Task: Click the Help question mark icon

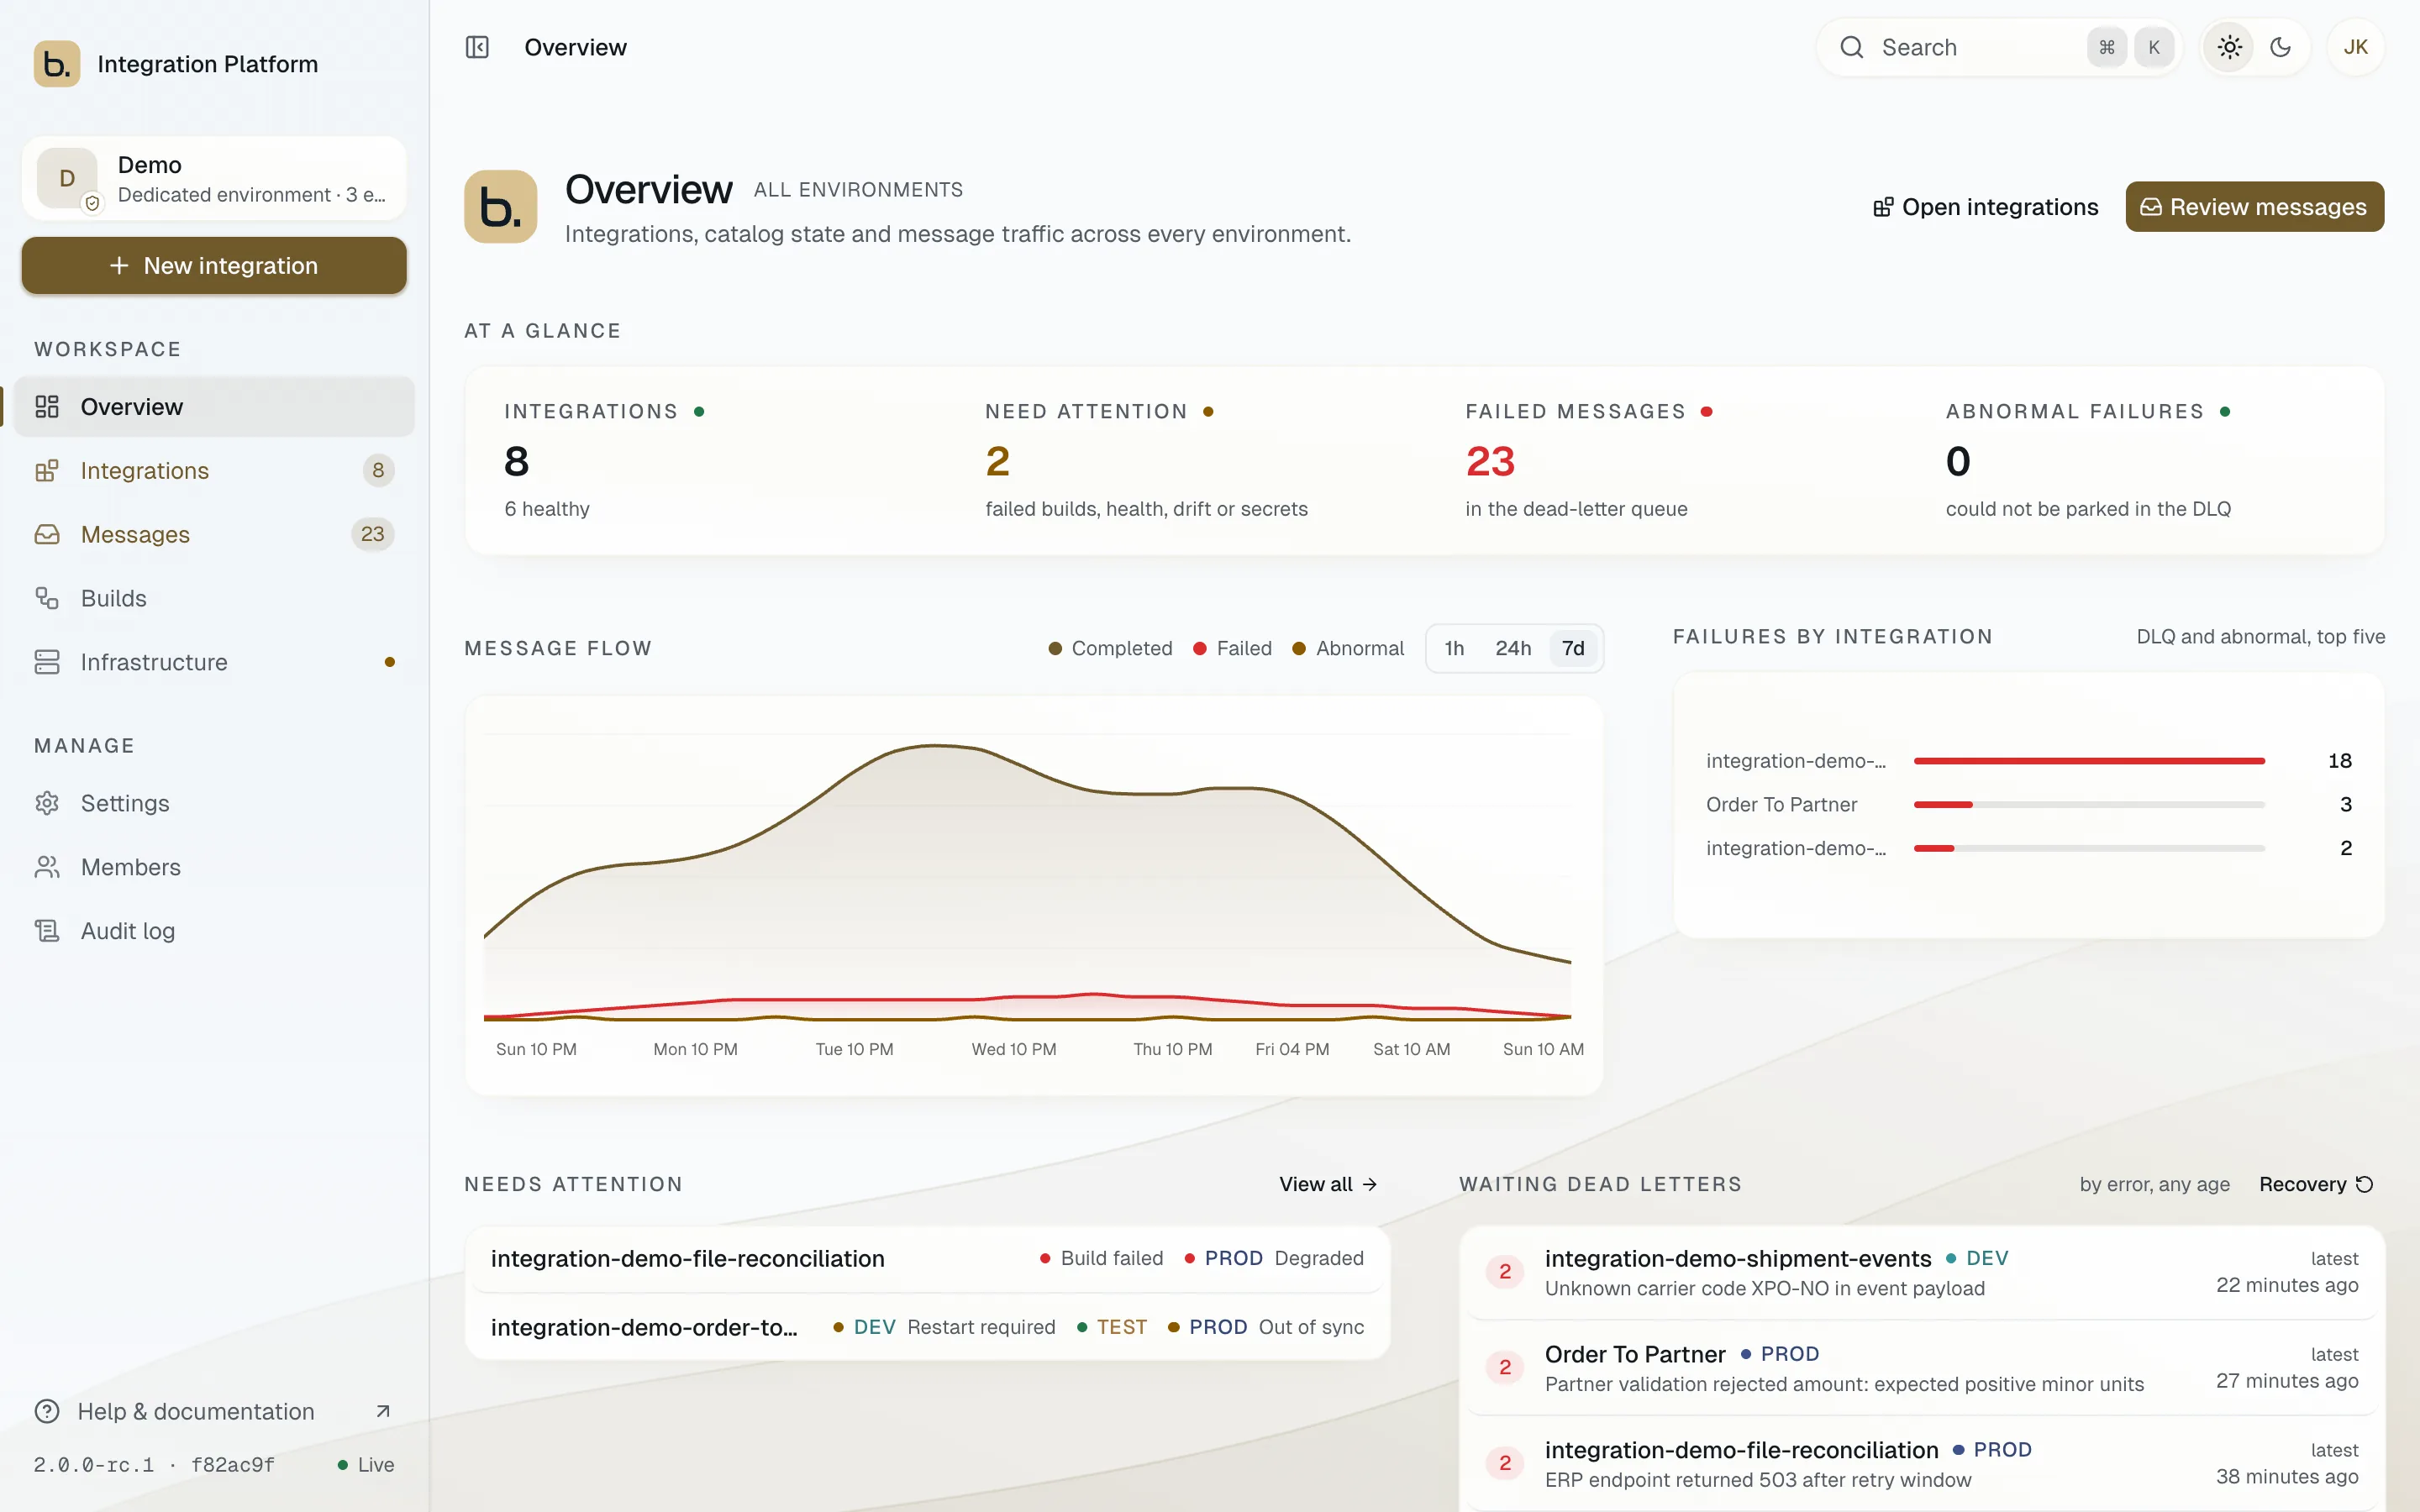Action: (47, 1411)
